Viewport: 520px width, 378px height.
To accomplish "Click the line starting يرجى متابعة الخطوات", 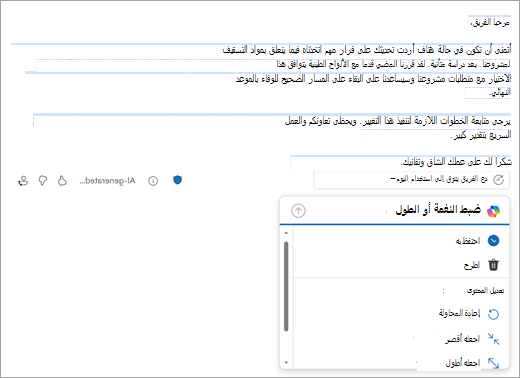I will pyautogui.click(x=398, y=121).
